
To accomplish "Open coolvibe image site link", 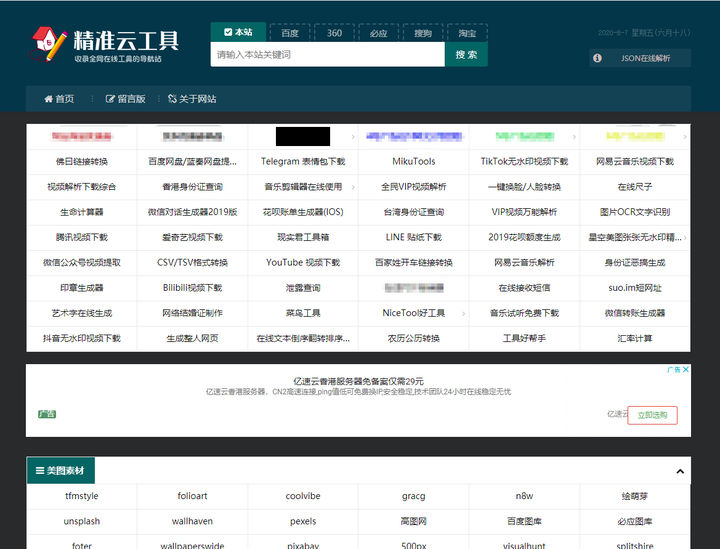I will (x=303, y=496).
